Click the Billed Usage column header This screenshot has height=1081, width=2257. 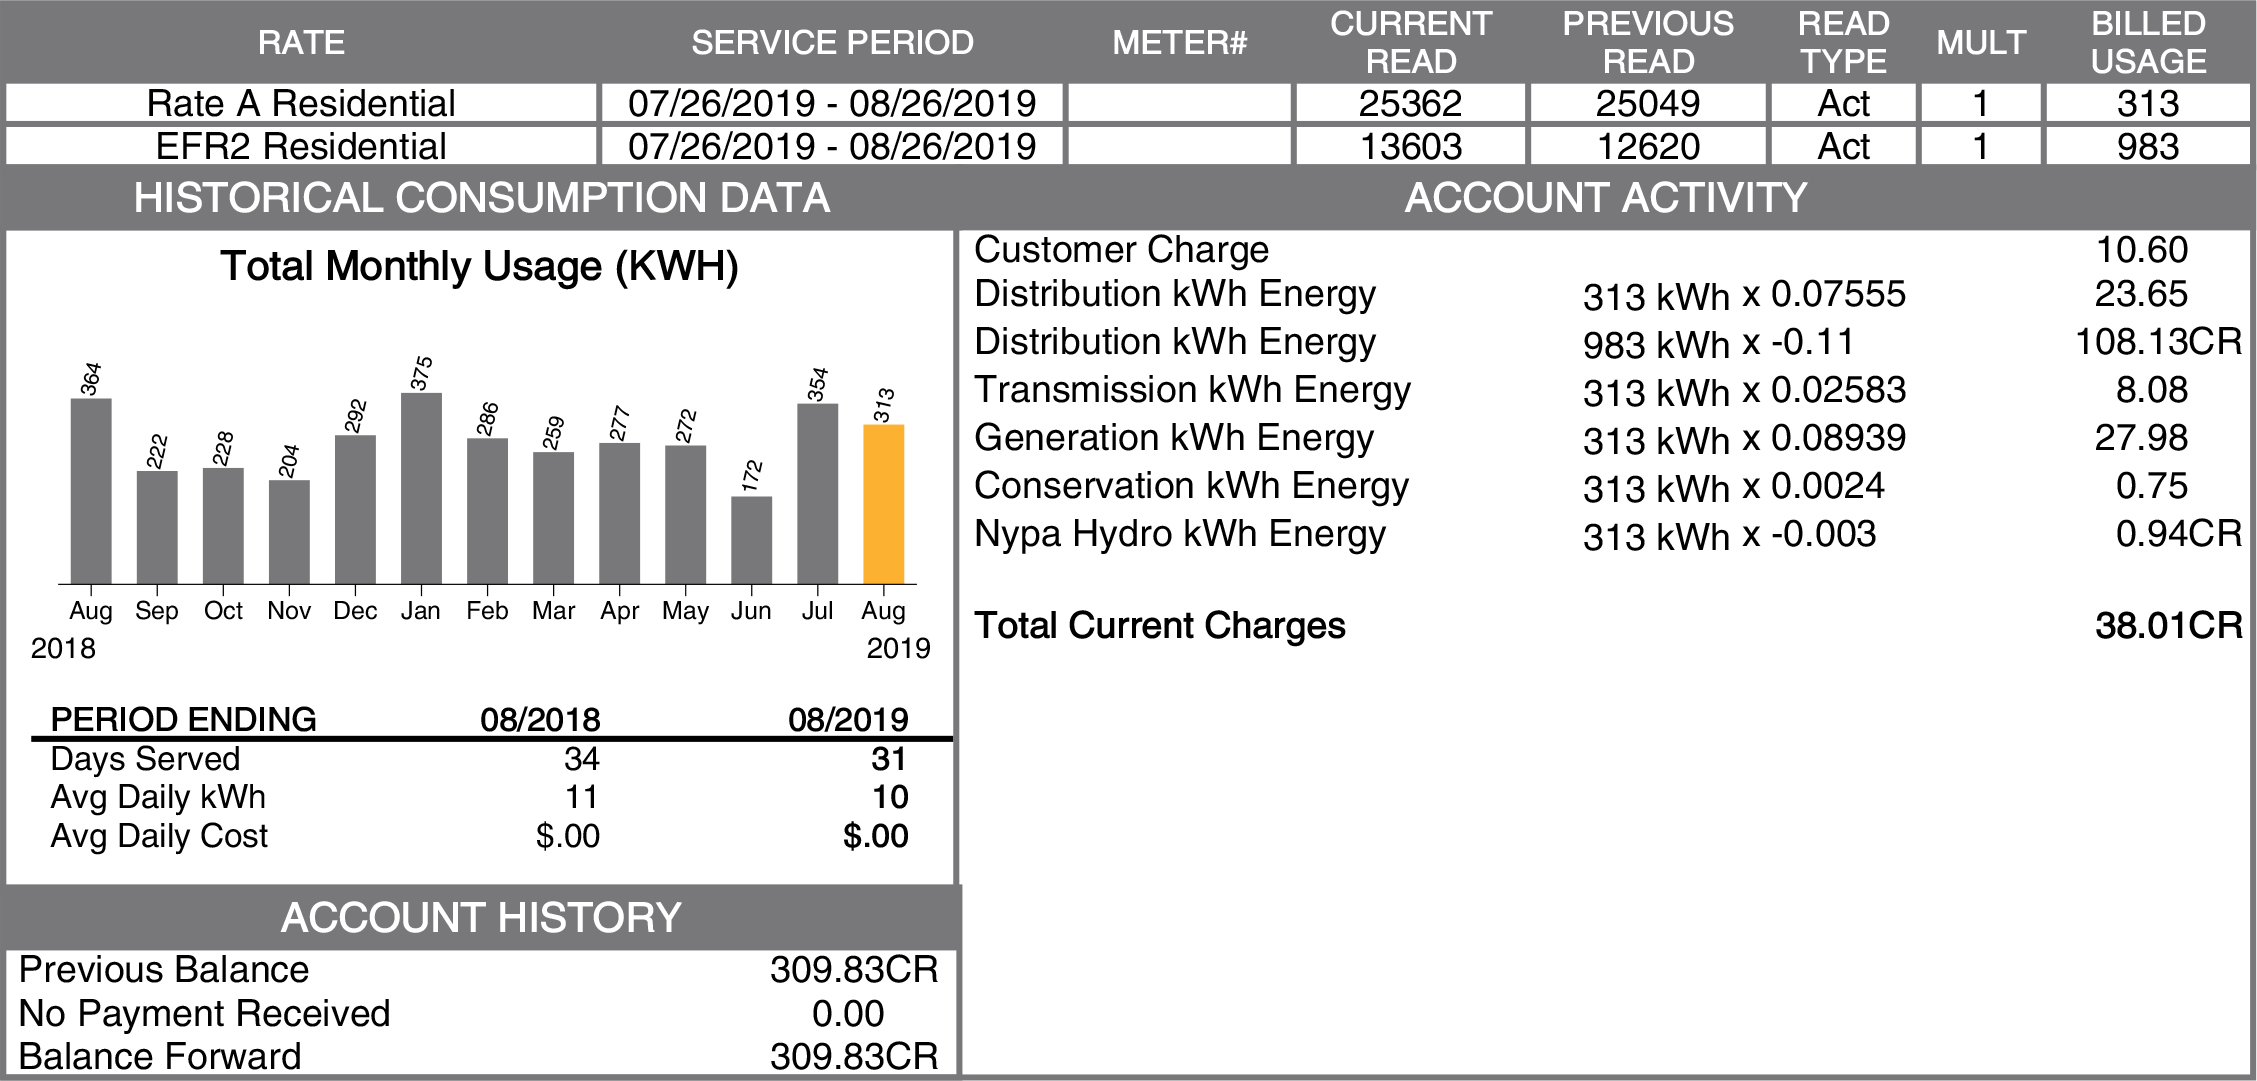click(x=2147, y=42)
